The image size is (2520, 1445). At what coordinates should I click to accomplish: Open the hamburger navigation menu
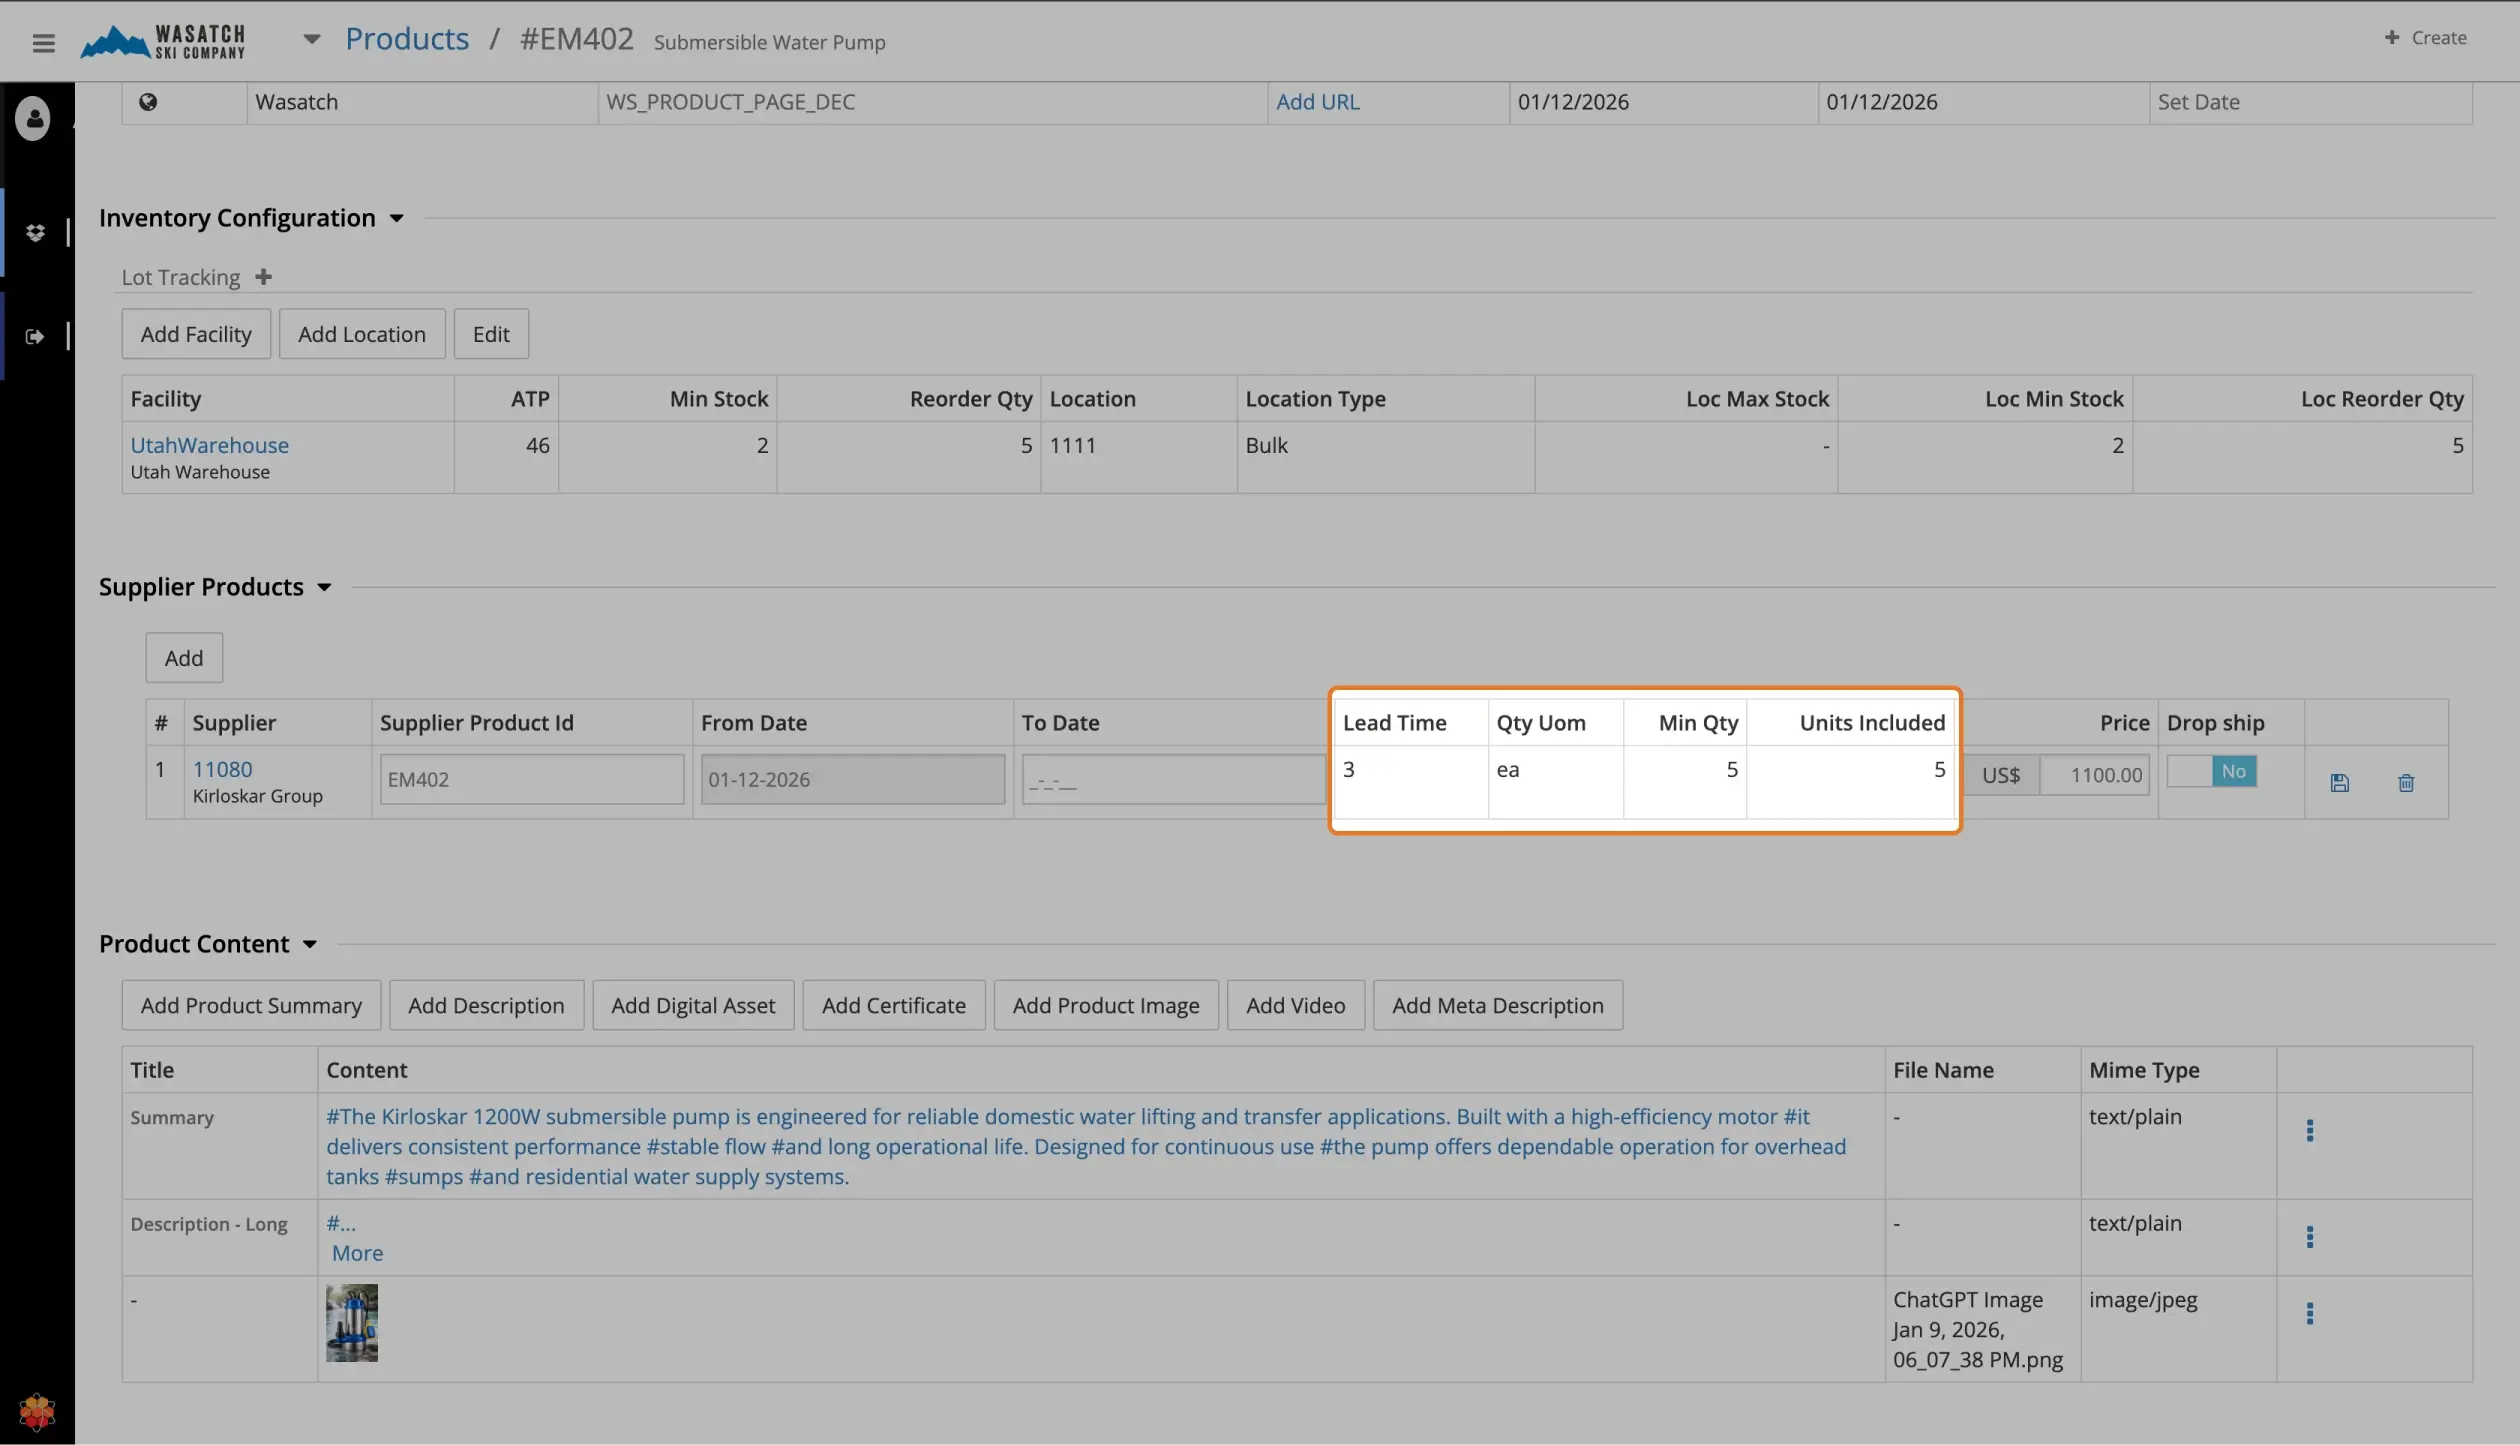tap(43, 42)
